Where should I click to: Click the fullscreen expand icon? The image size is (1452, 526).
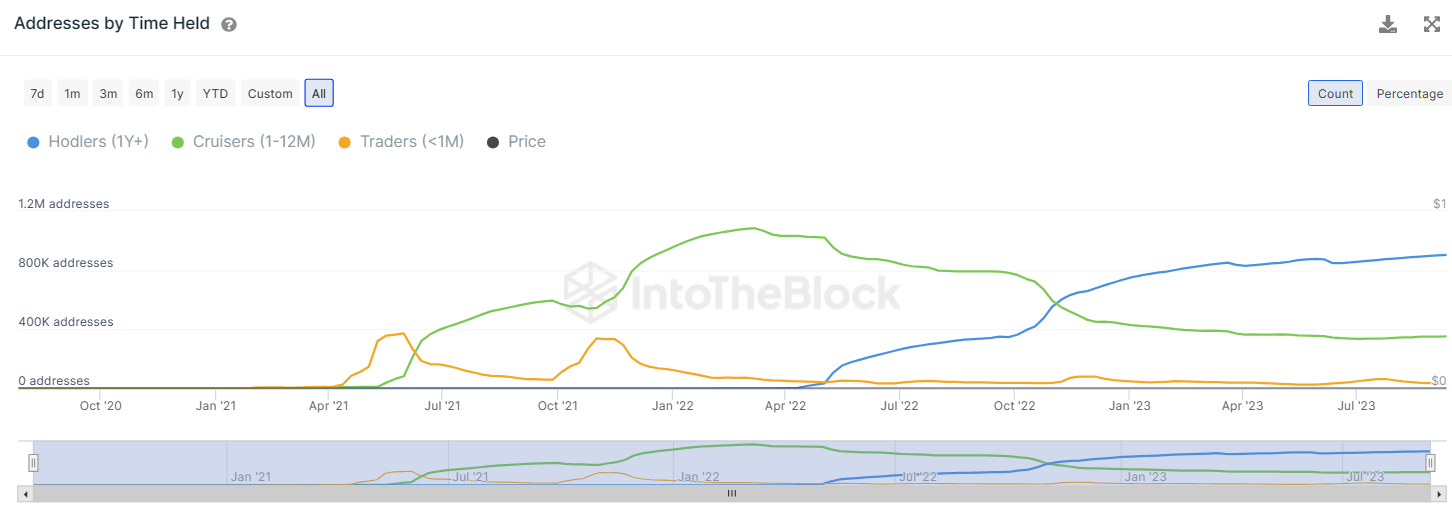[x=1431, y=24]
